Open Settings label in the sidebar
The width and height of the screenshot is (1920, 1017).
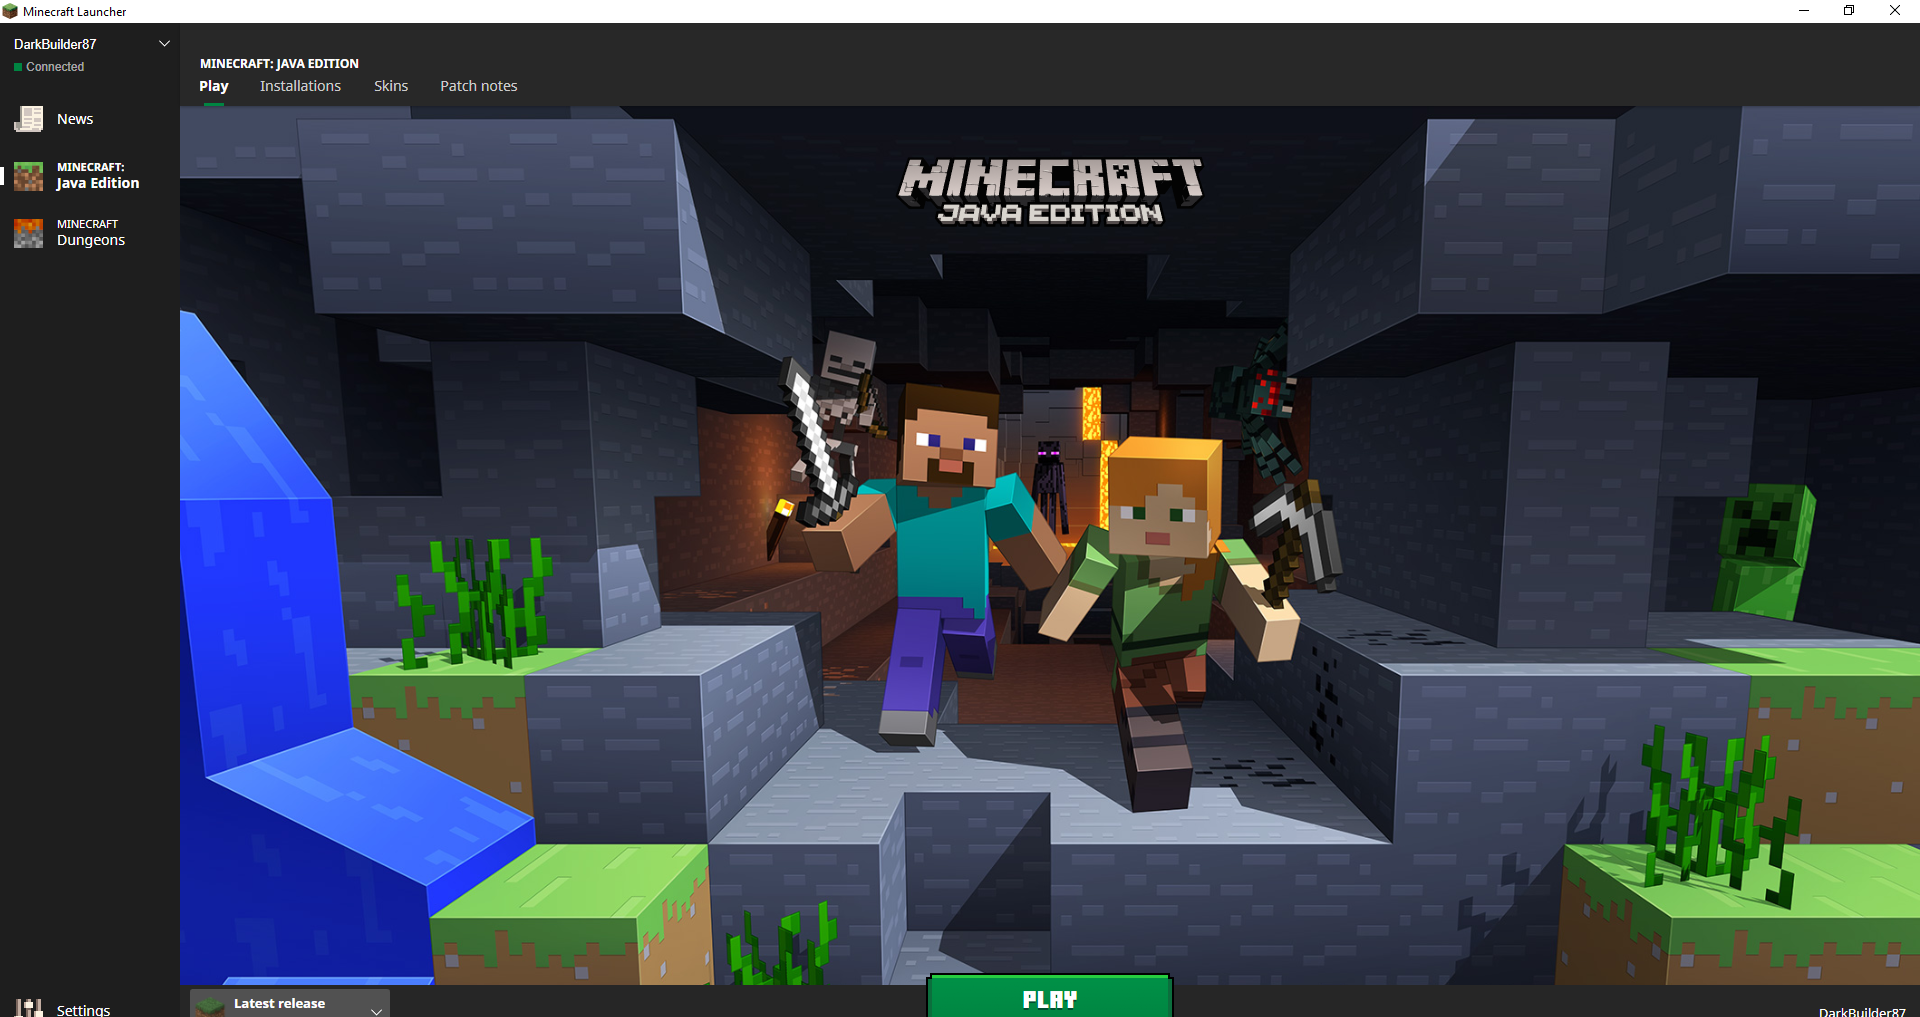(x=83, y=1010)
